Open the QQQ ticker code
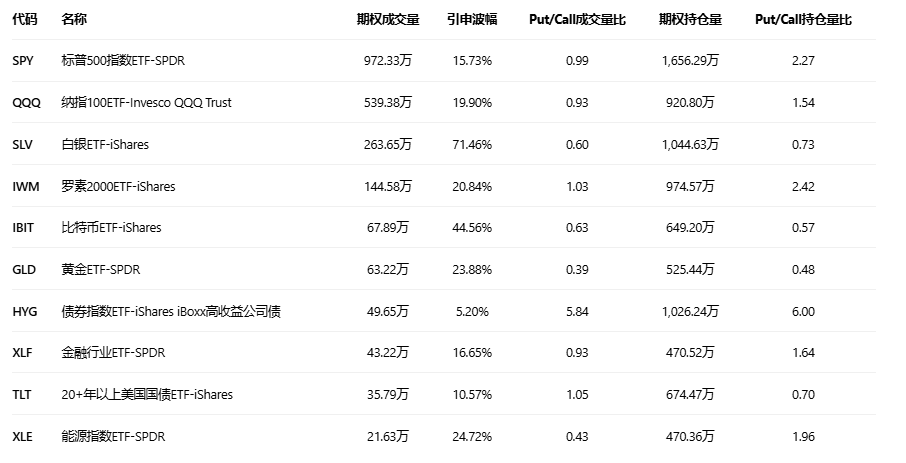Viewport: 906px width, 463px height. (x=26, y=103)
